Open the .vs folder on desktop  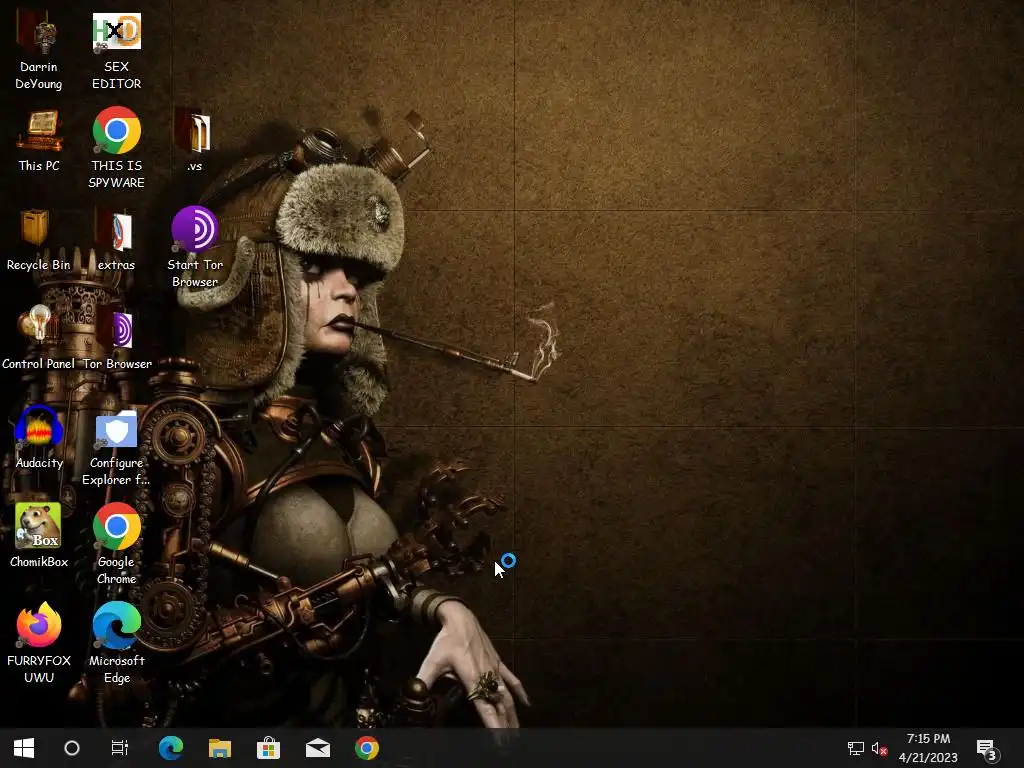(x=194, y=141)
